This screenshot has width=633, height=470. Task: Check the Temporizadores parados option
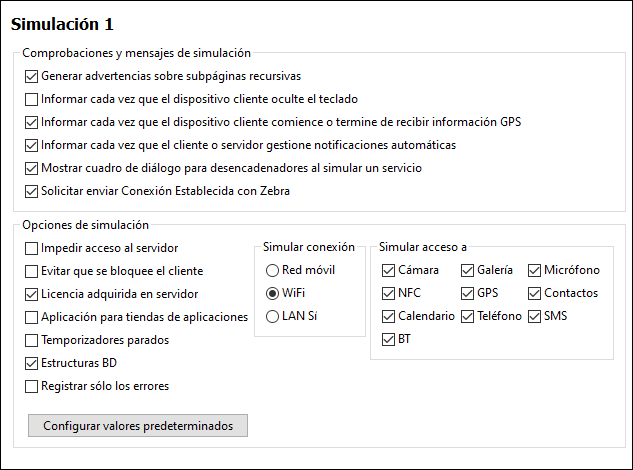pos(32,340)
